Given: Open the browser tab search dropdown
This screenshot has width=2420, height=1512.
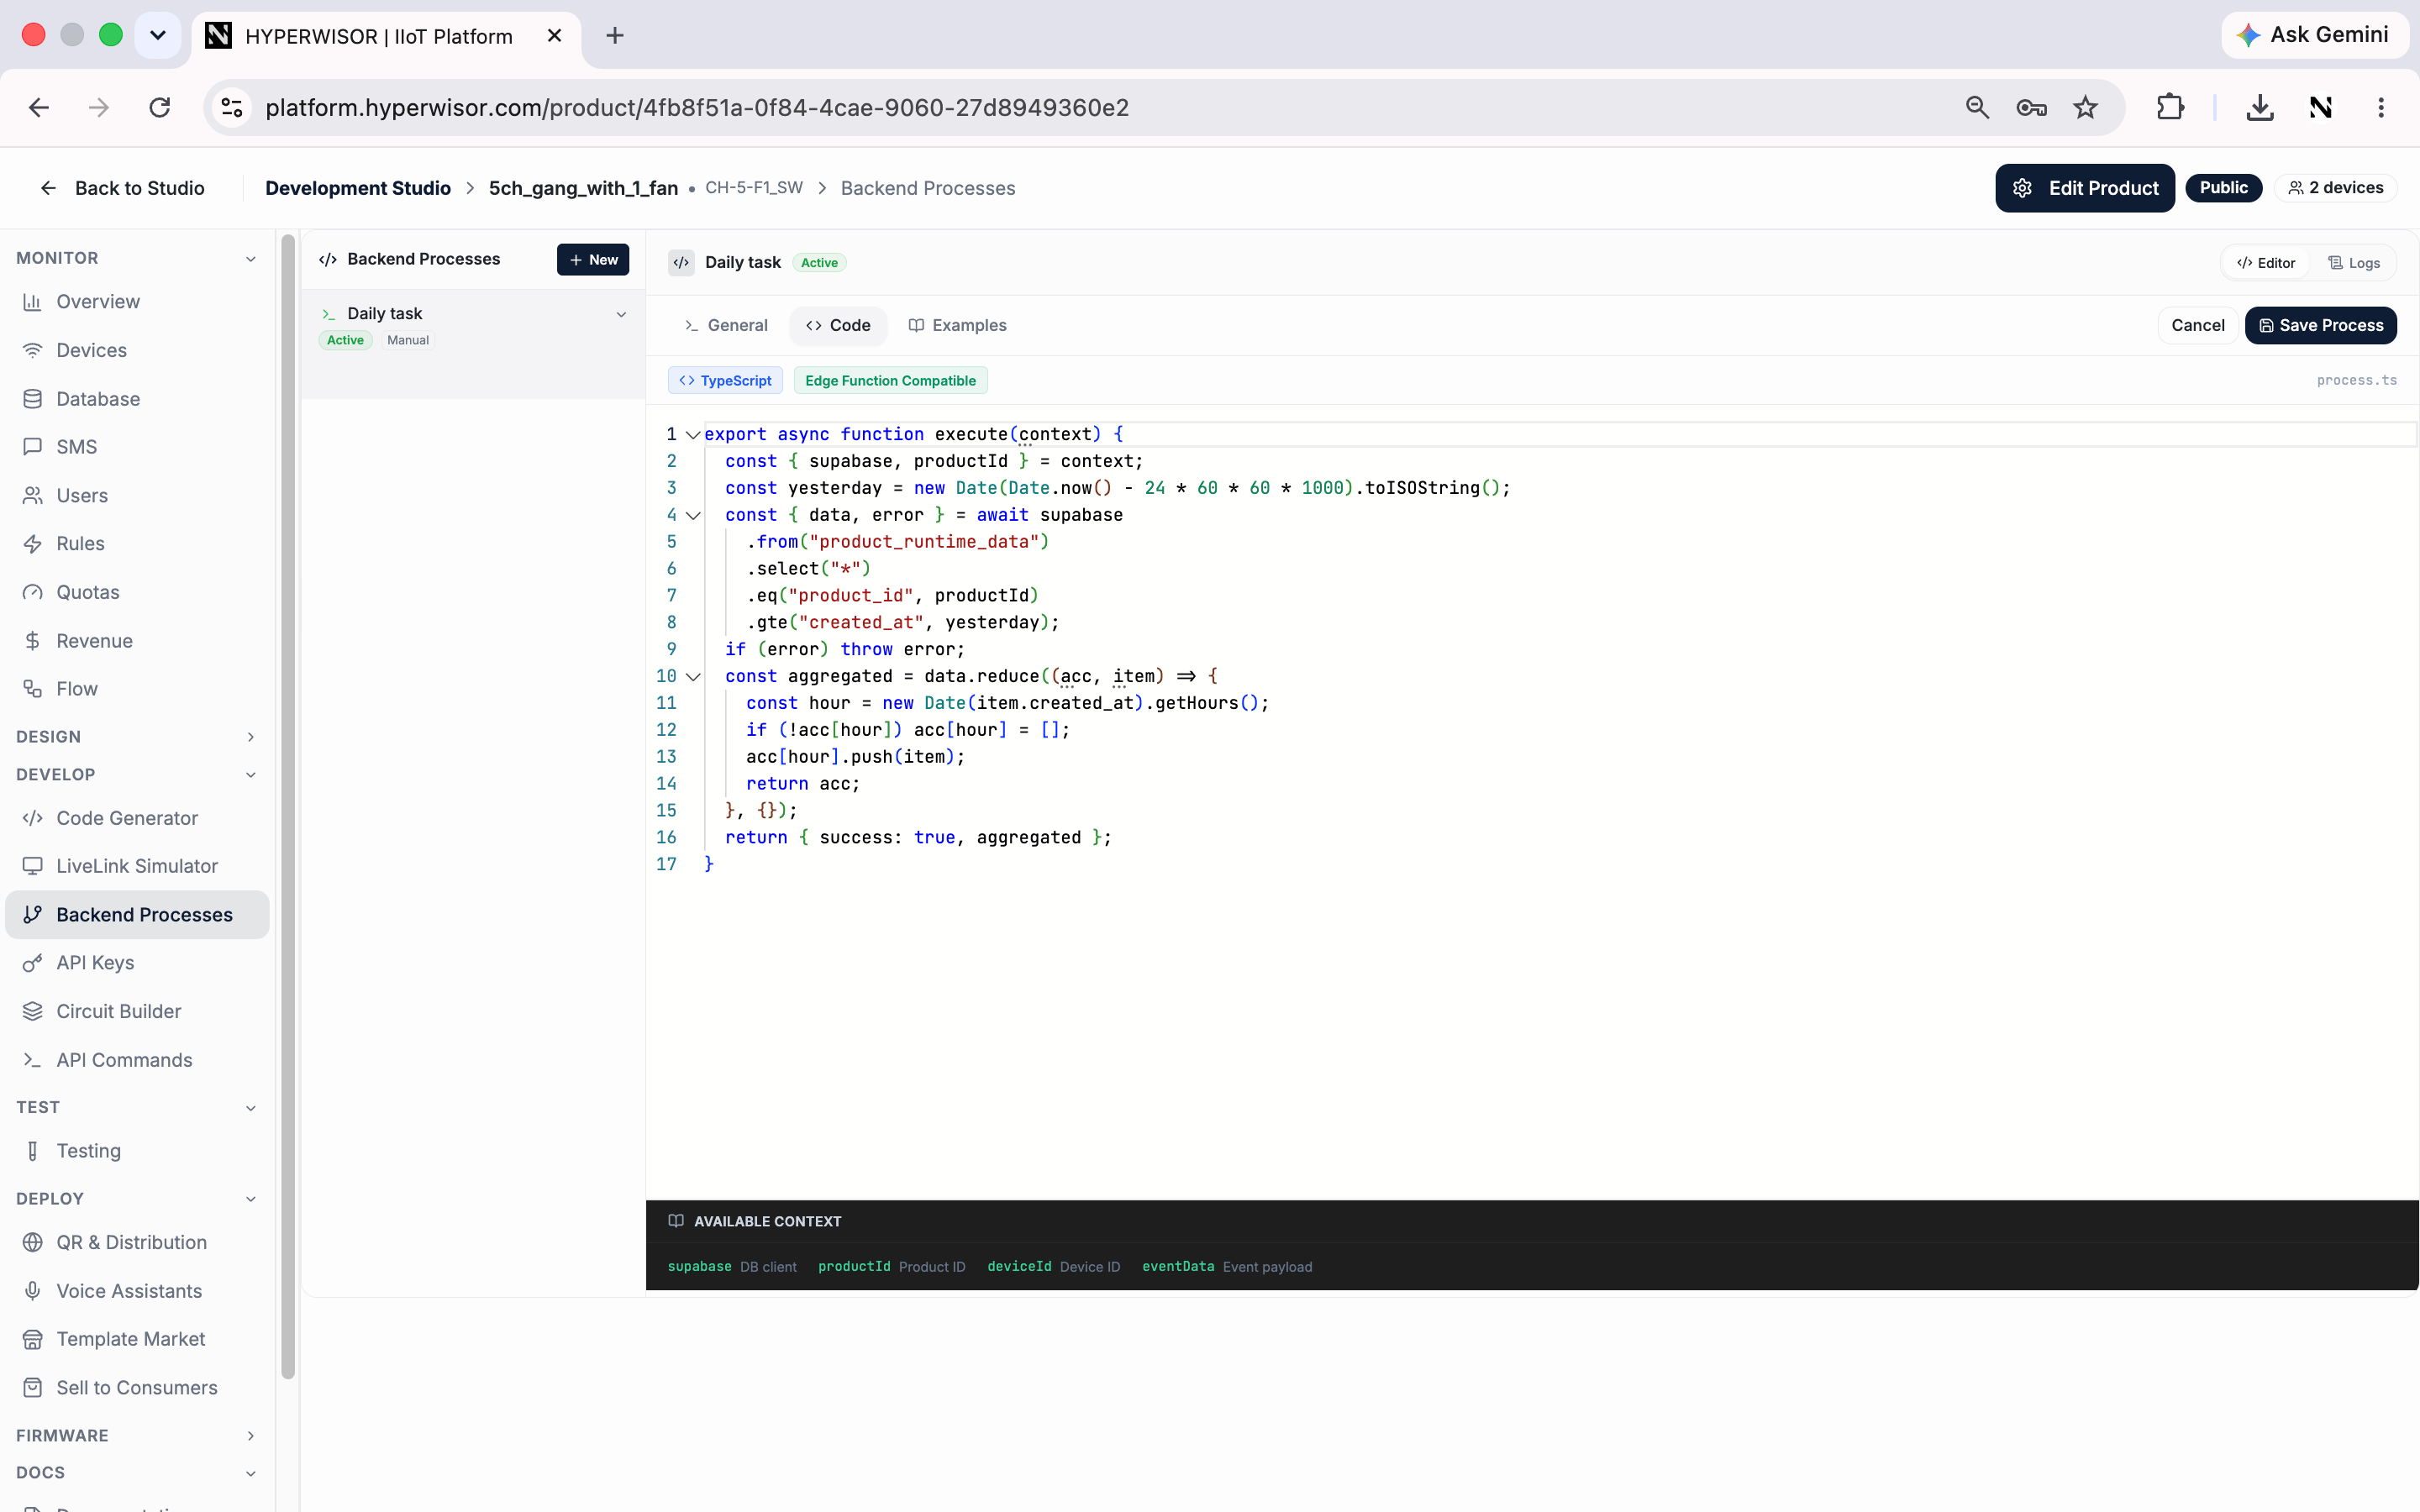Looking at the screenshot, I should [x=157, y=35].
